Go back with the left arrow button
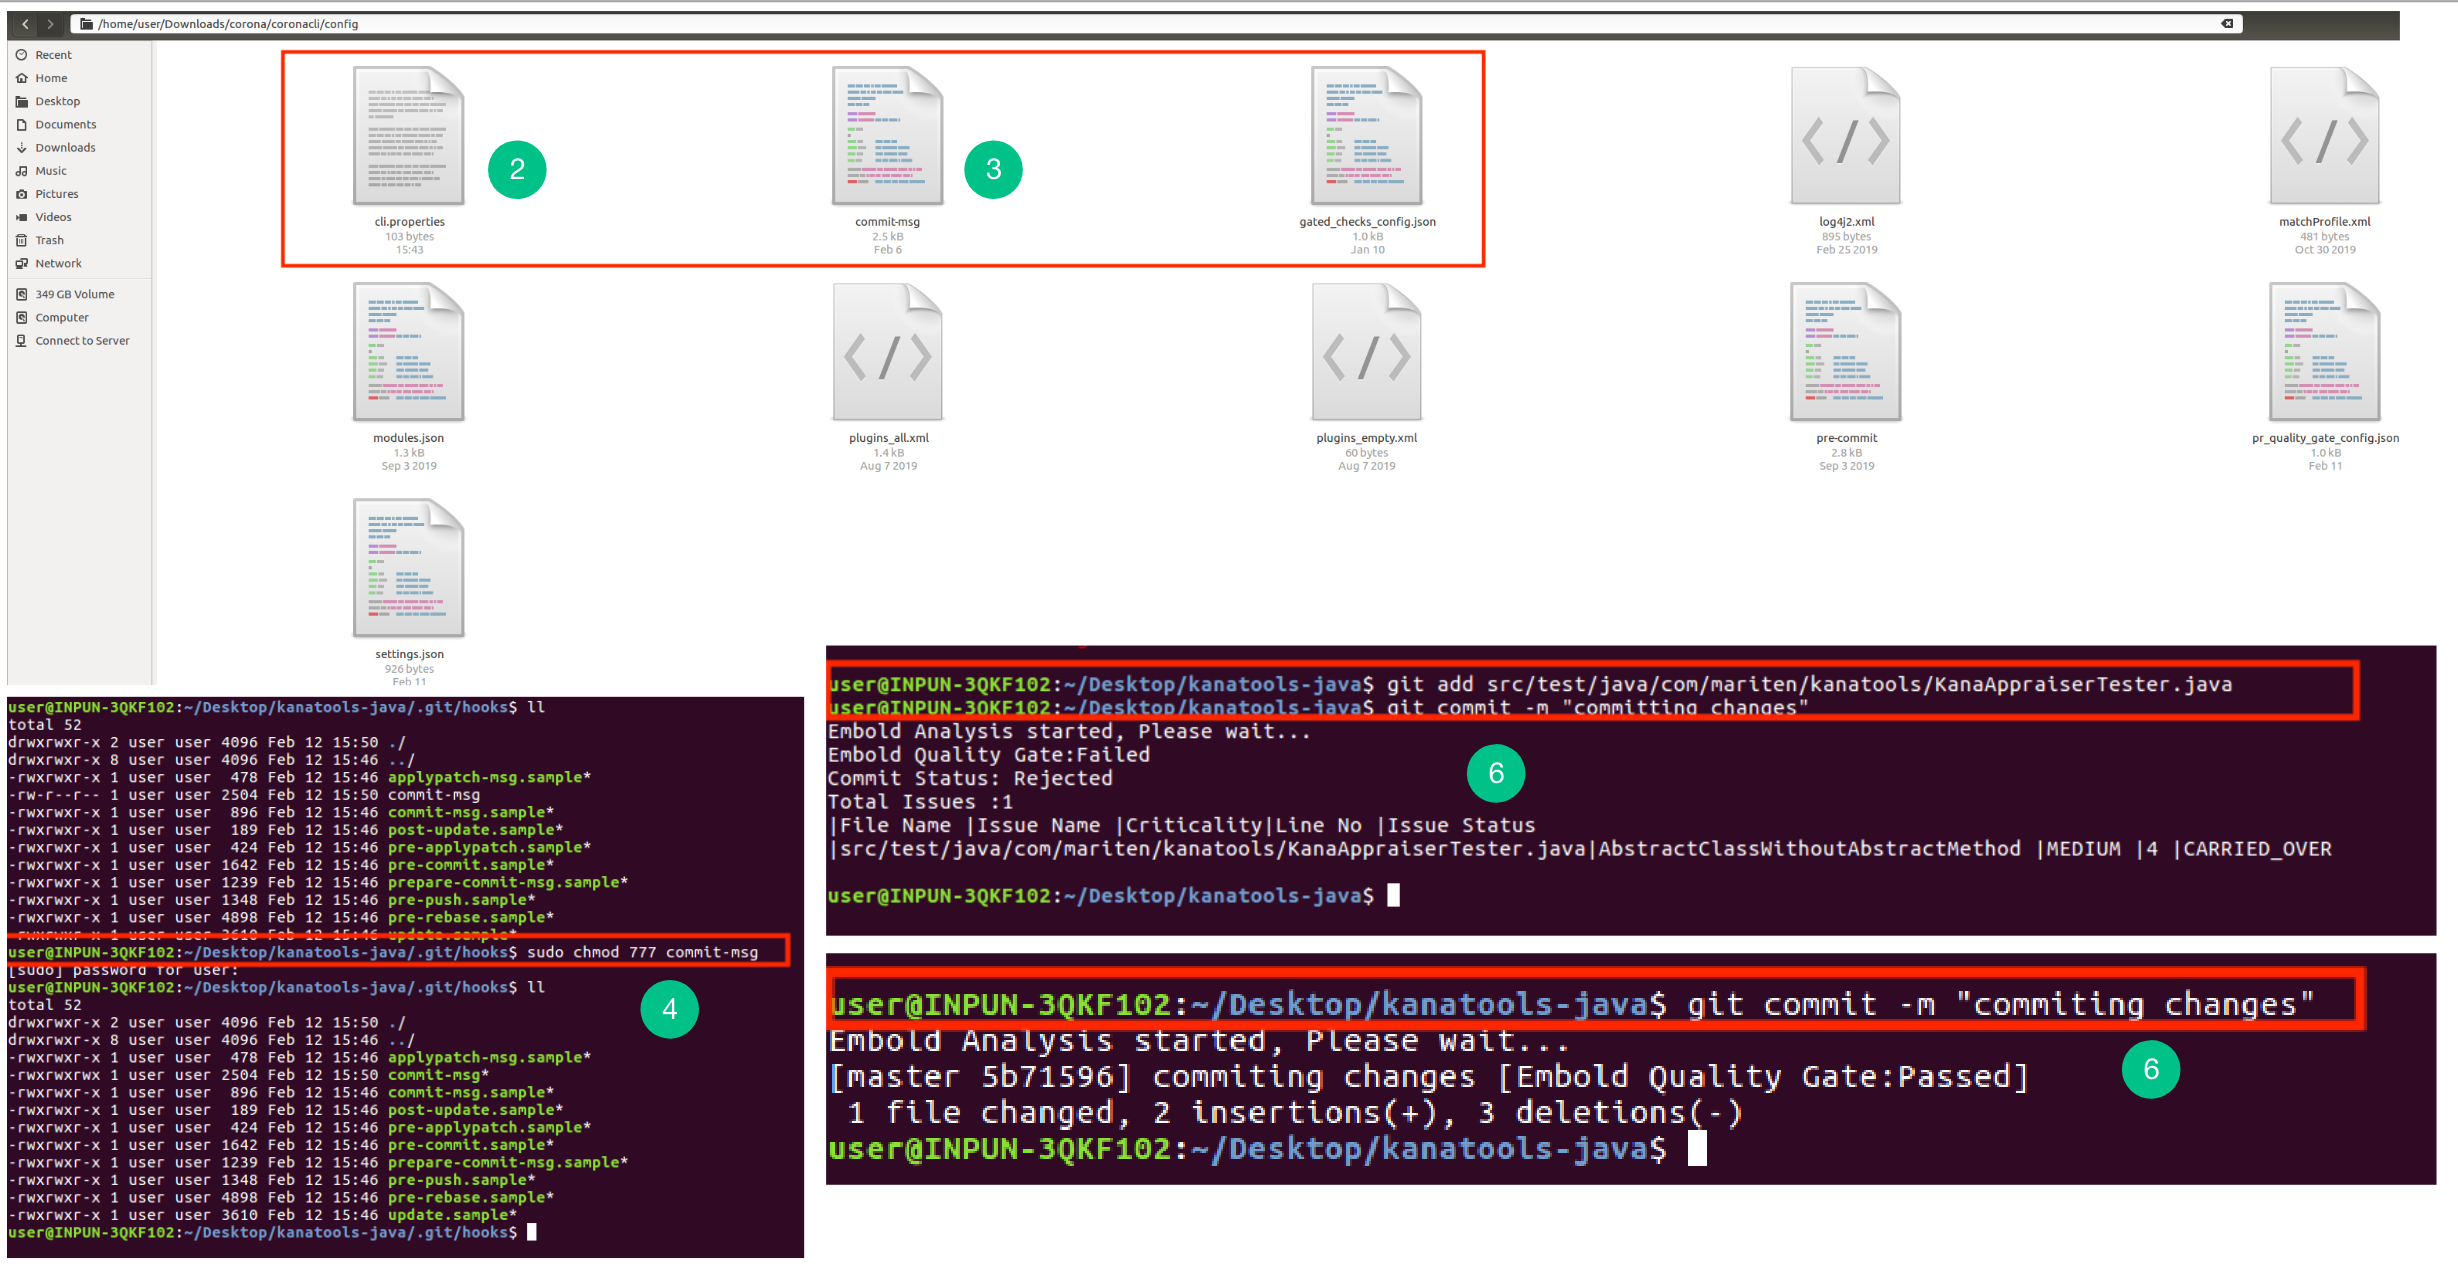The image size is (2458, 1282). tap(25, 24)
